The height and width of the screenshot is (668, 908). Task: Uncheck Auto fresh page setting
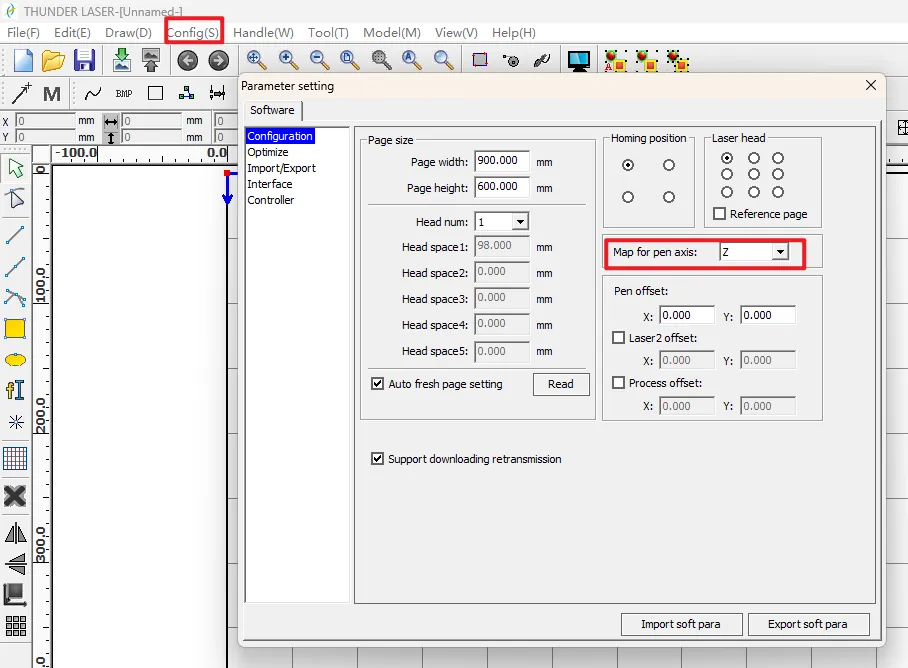(378, 384)
